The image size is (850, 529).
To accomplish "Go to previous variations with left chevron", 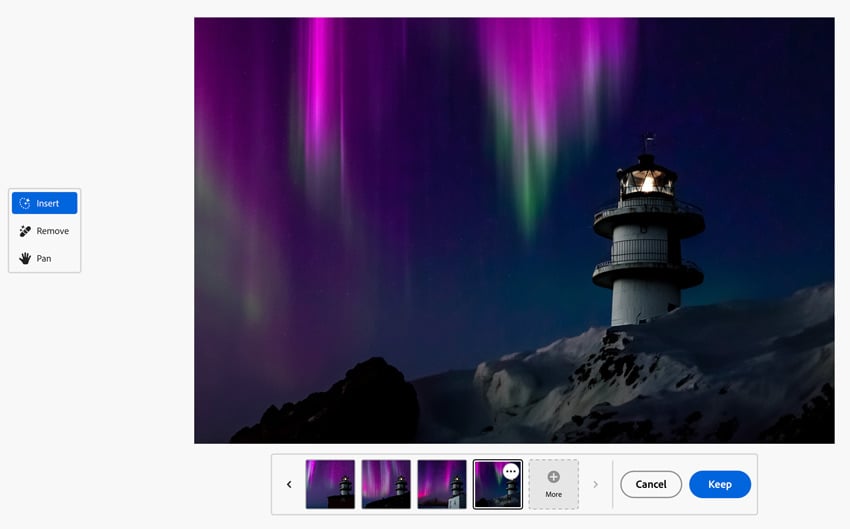I will click(289, 484).
